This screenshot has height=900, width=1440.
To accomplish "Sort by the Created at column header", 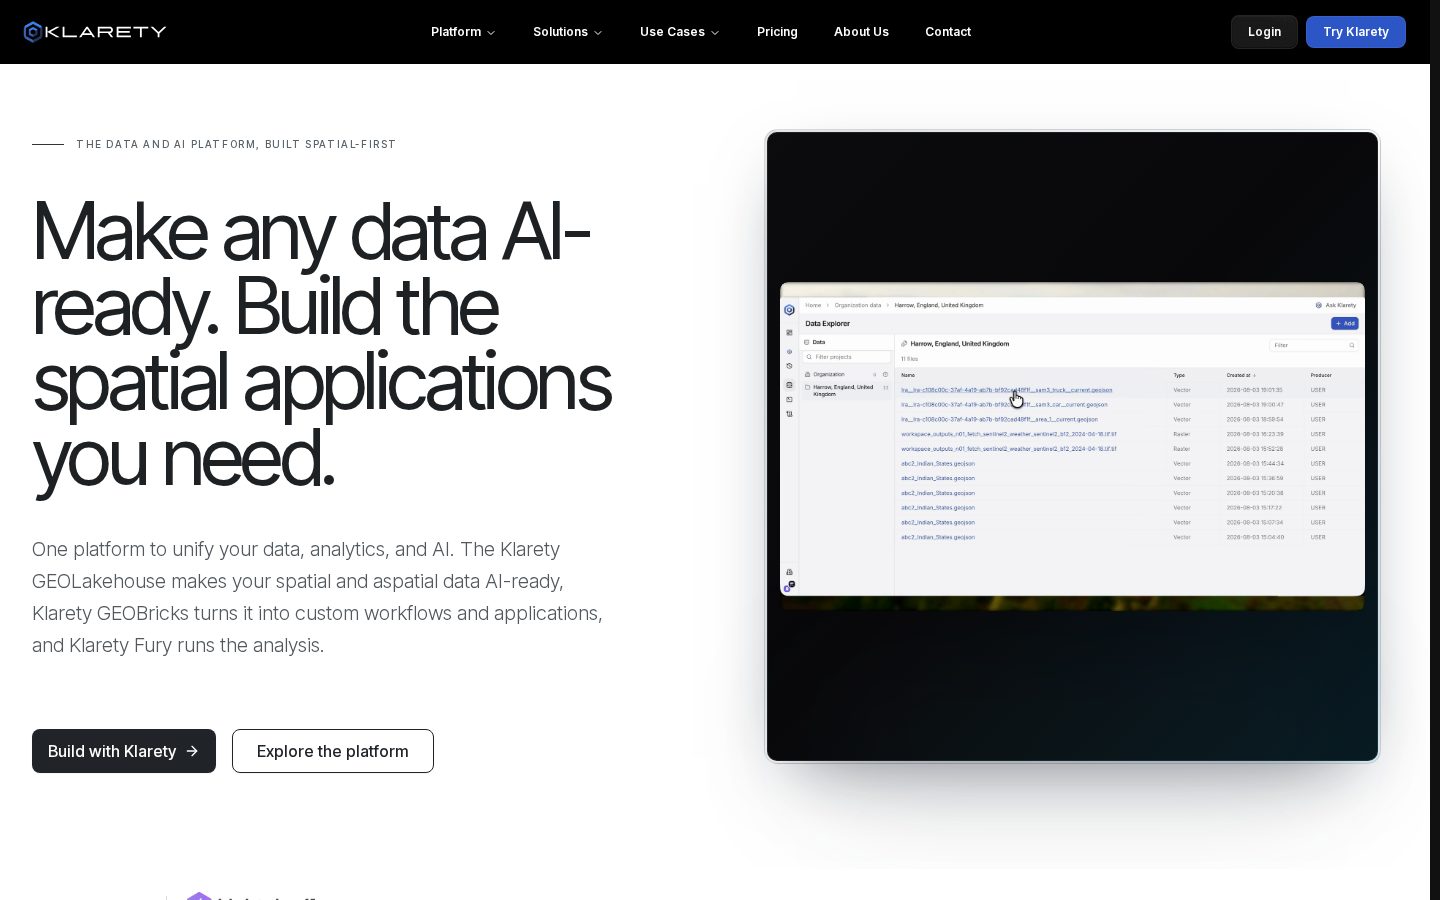I will [1240, 375].
